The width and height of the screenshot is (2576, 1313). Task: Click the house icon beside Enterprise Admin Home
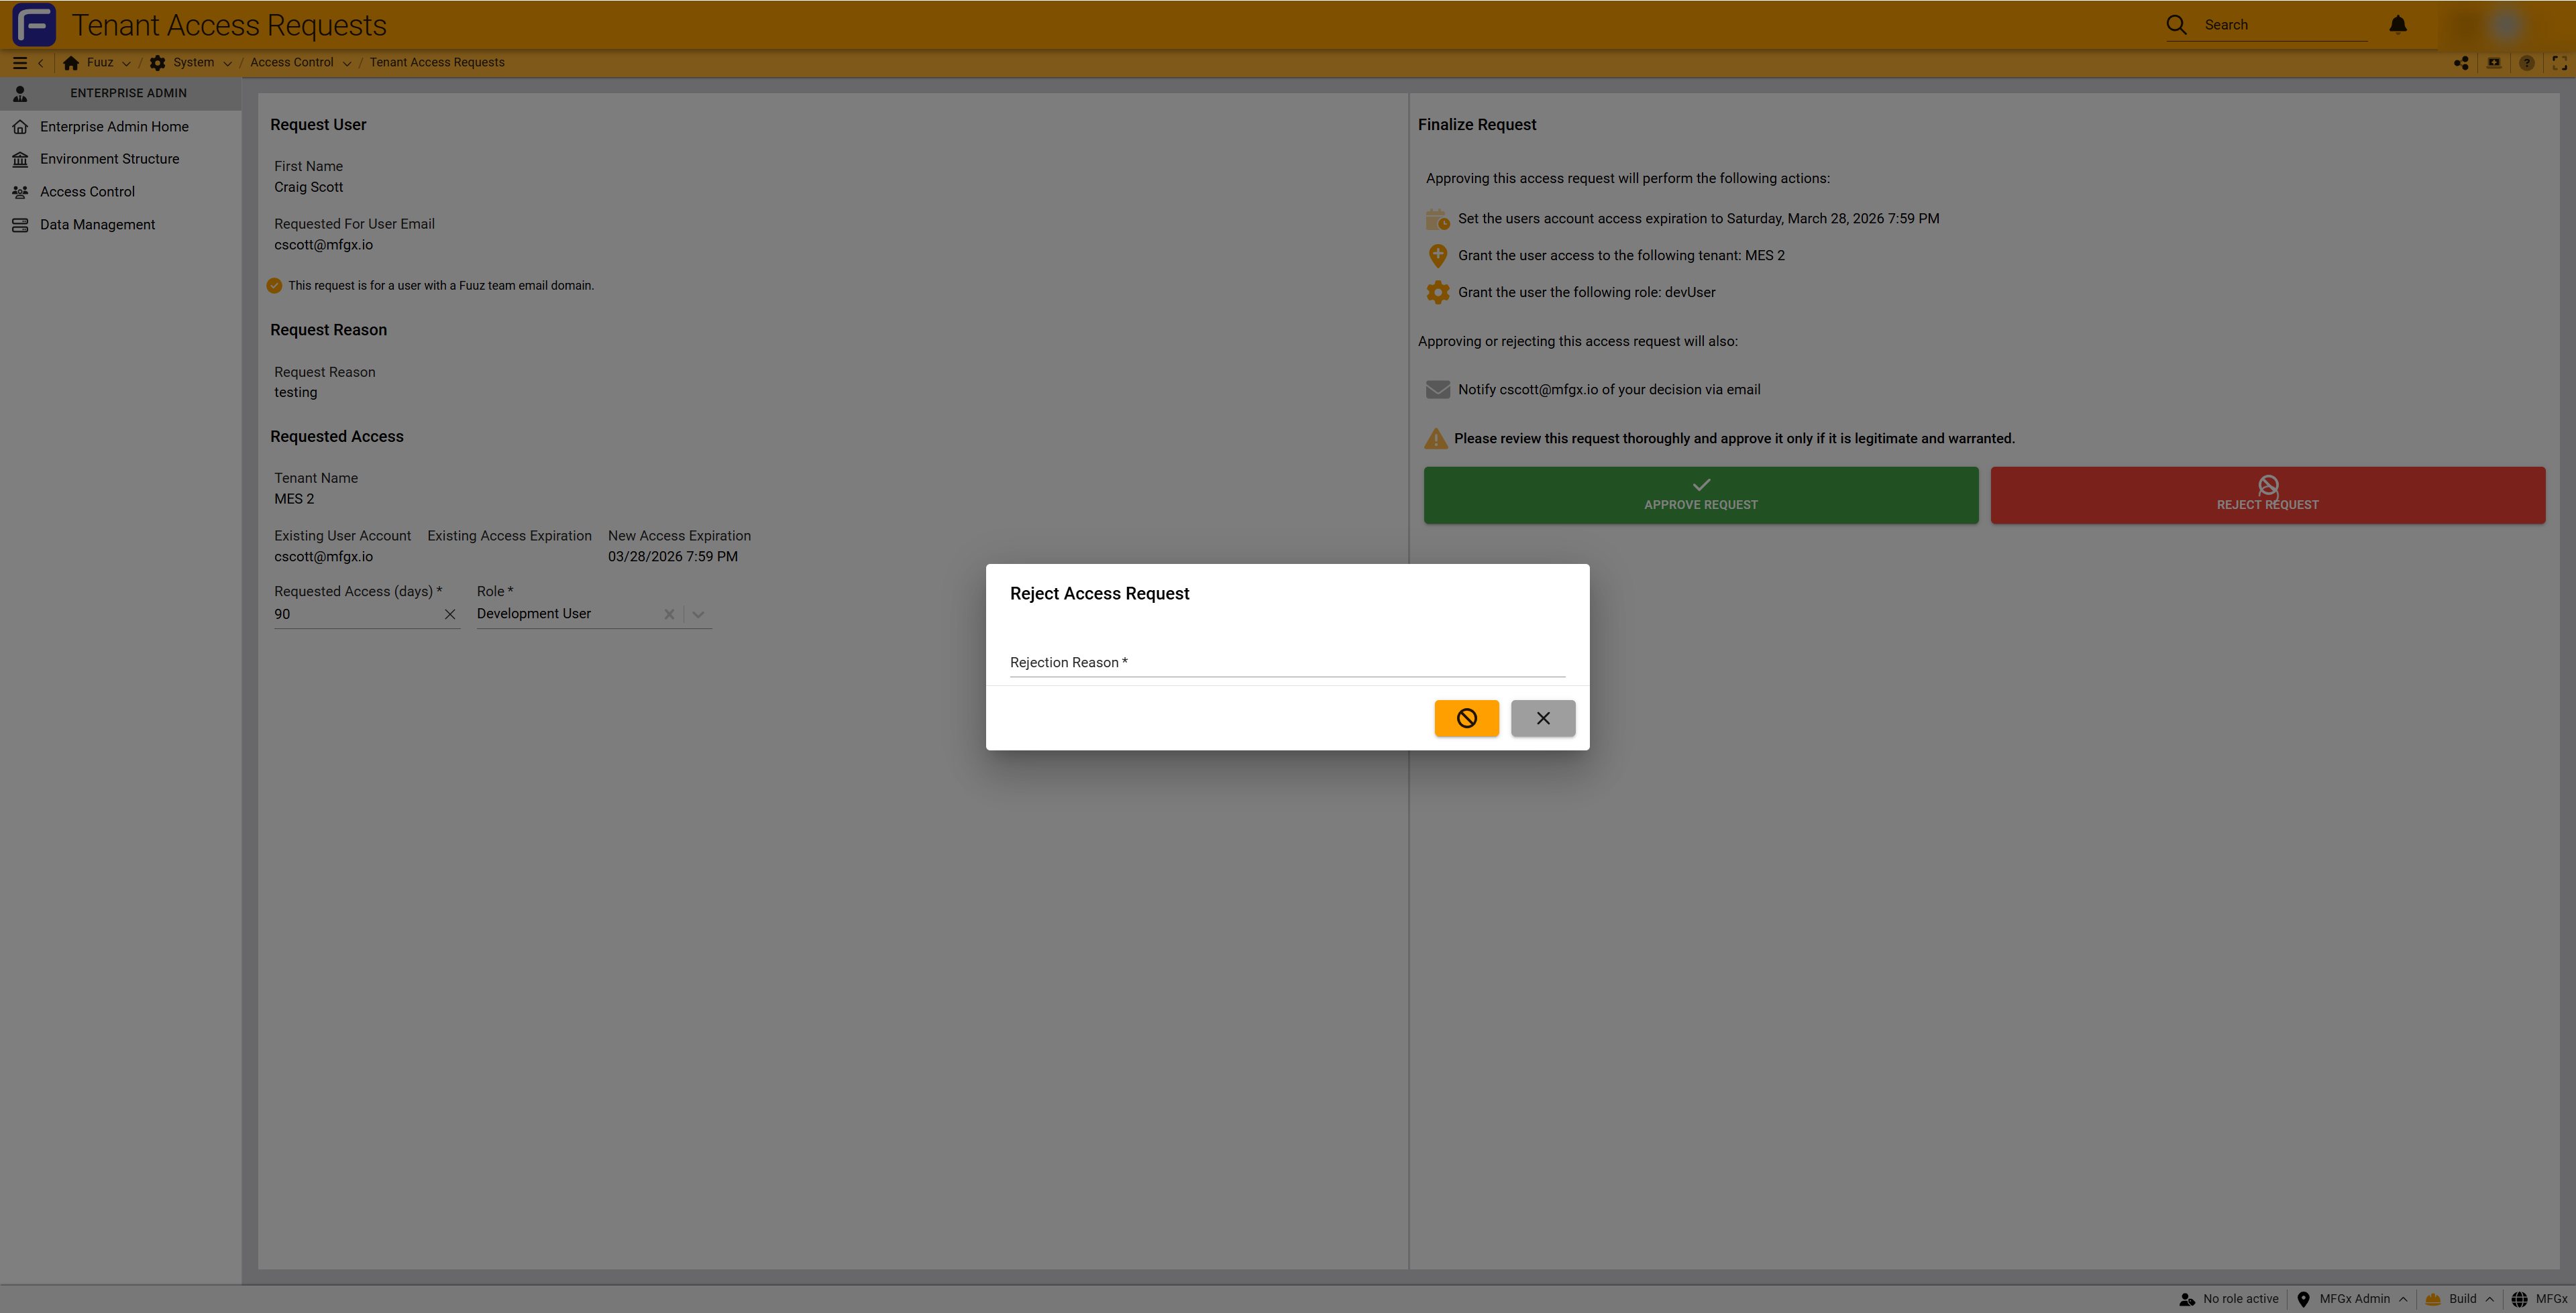click(x=20, y=127)
